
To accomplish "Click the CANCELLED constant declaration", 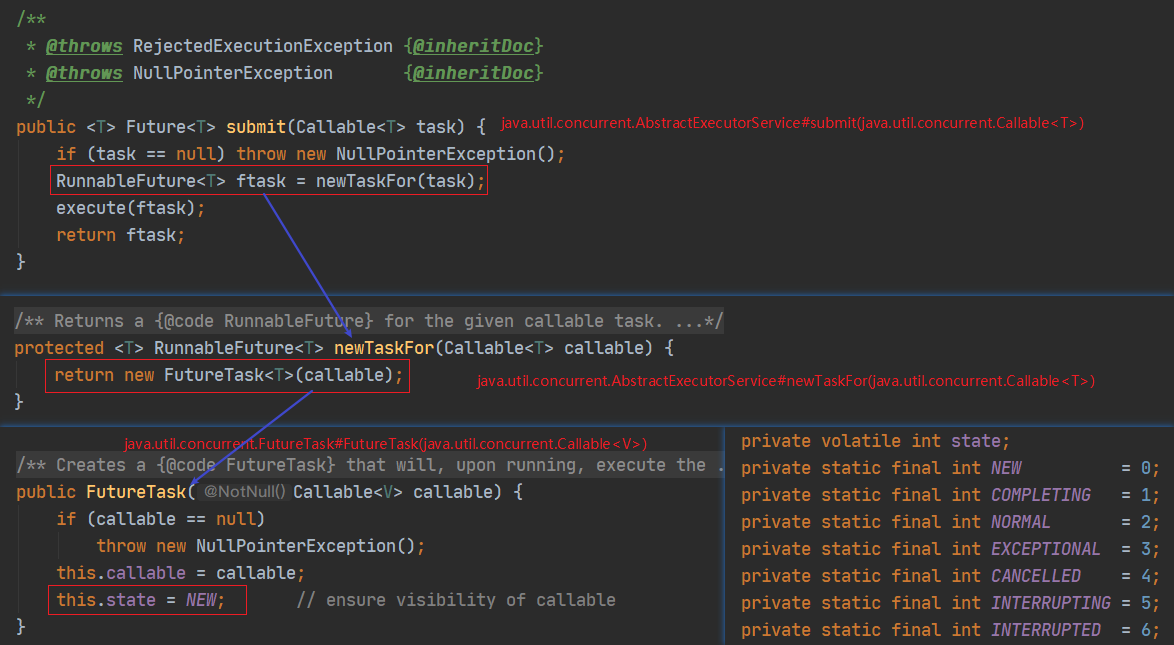I will click(950, 576).
